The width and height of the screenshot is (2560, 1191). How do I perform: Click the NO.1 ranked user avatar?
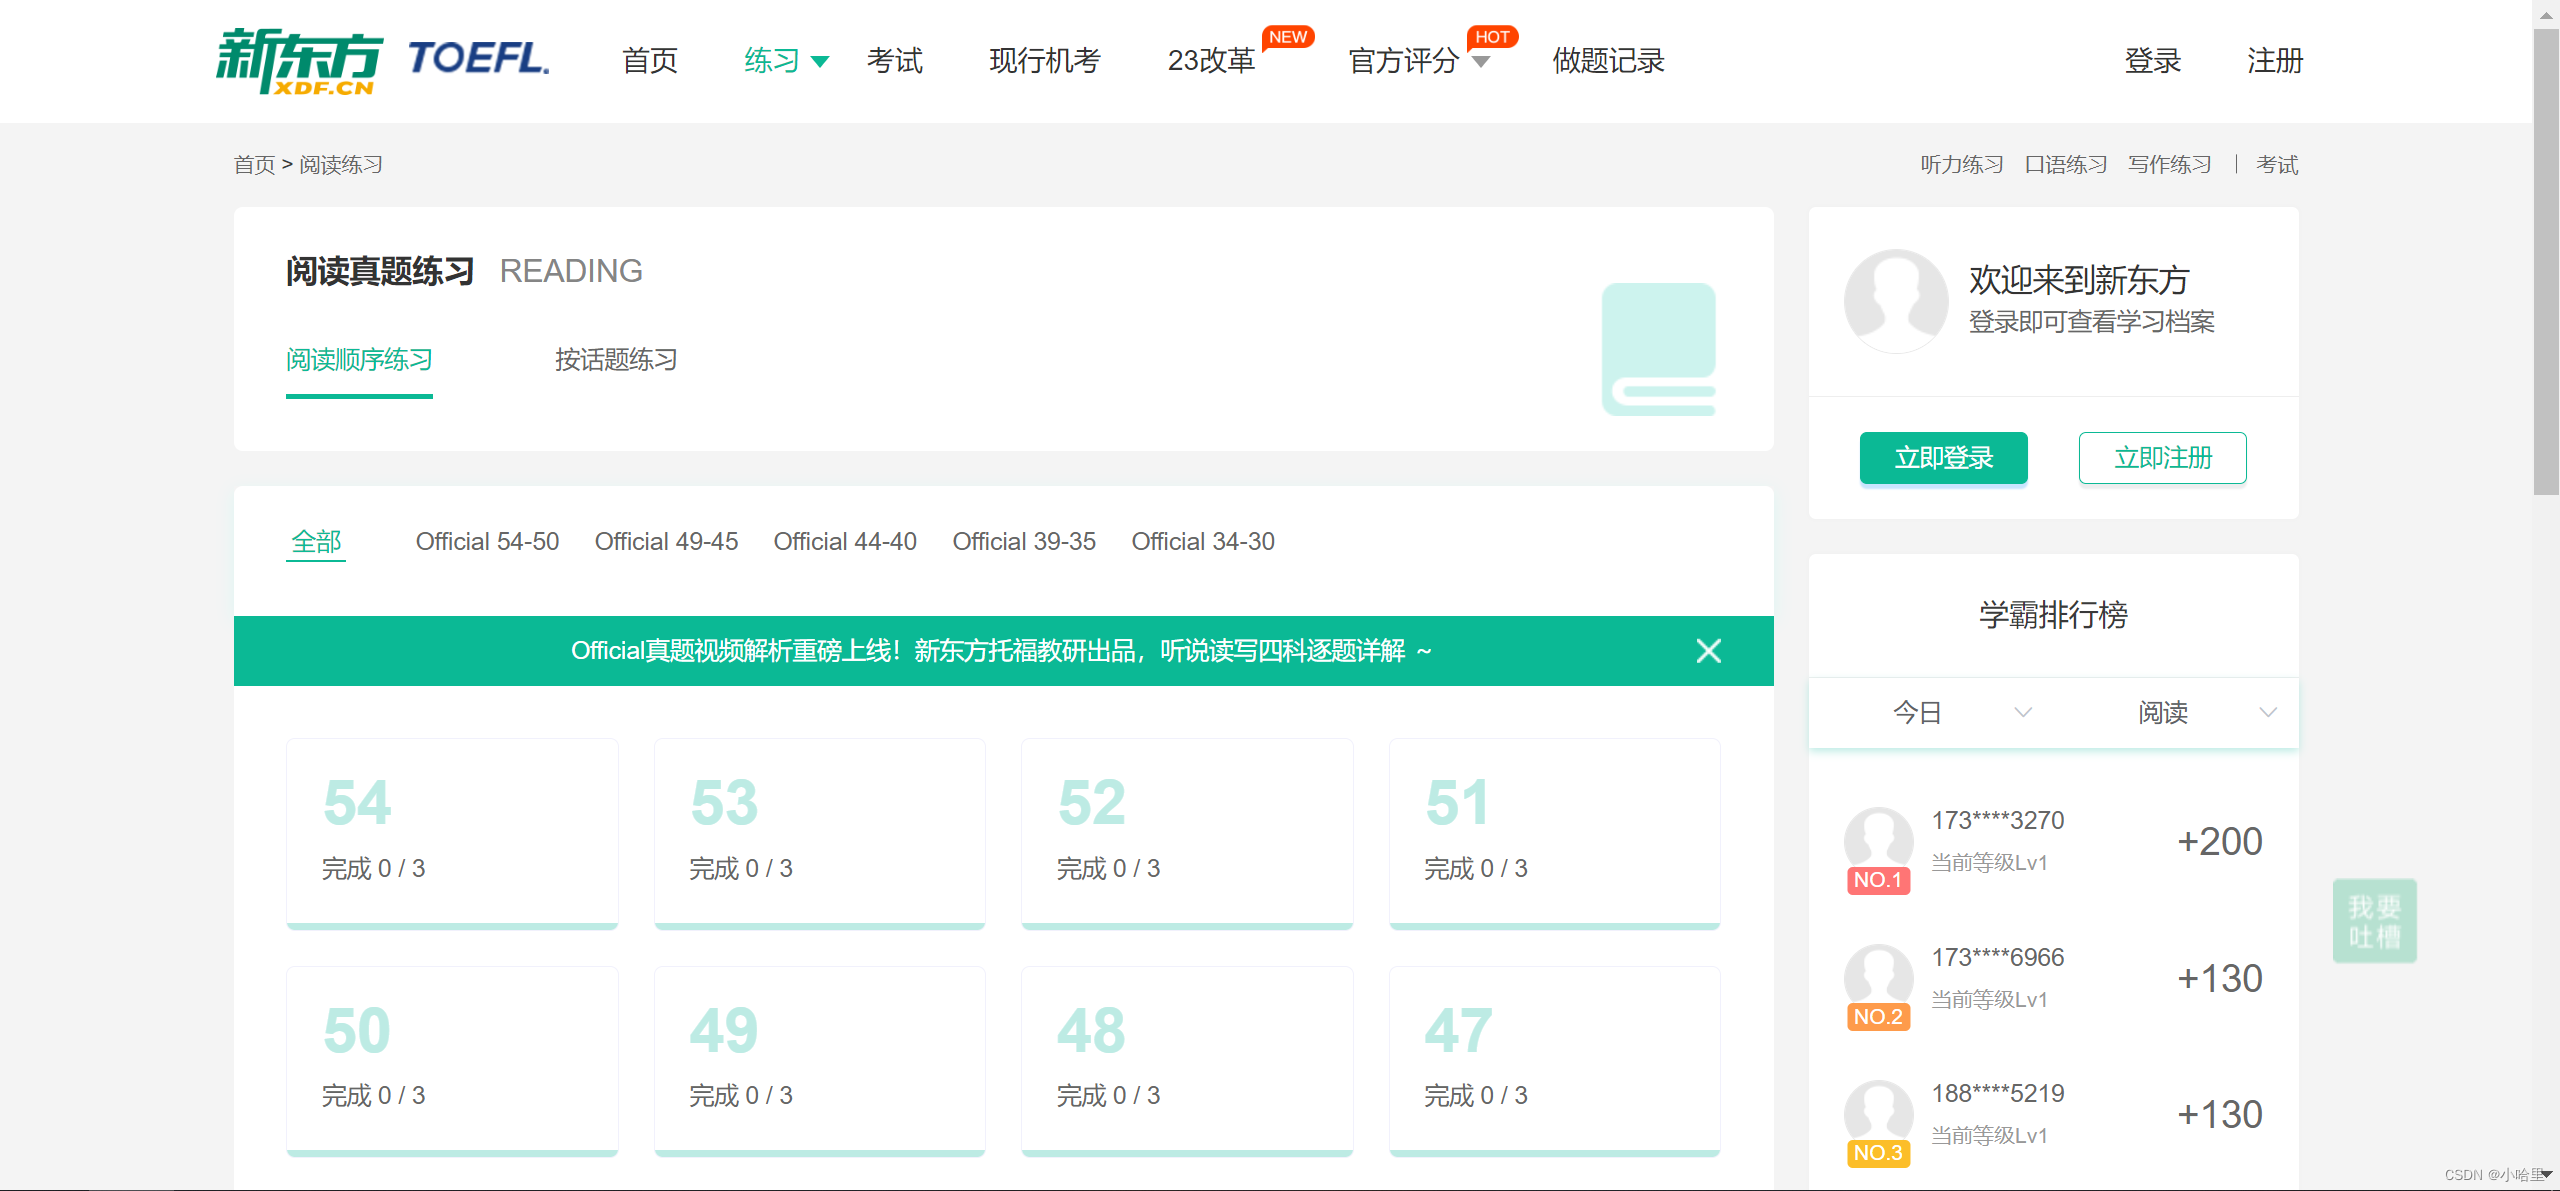tap(1878, 840)
